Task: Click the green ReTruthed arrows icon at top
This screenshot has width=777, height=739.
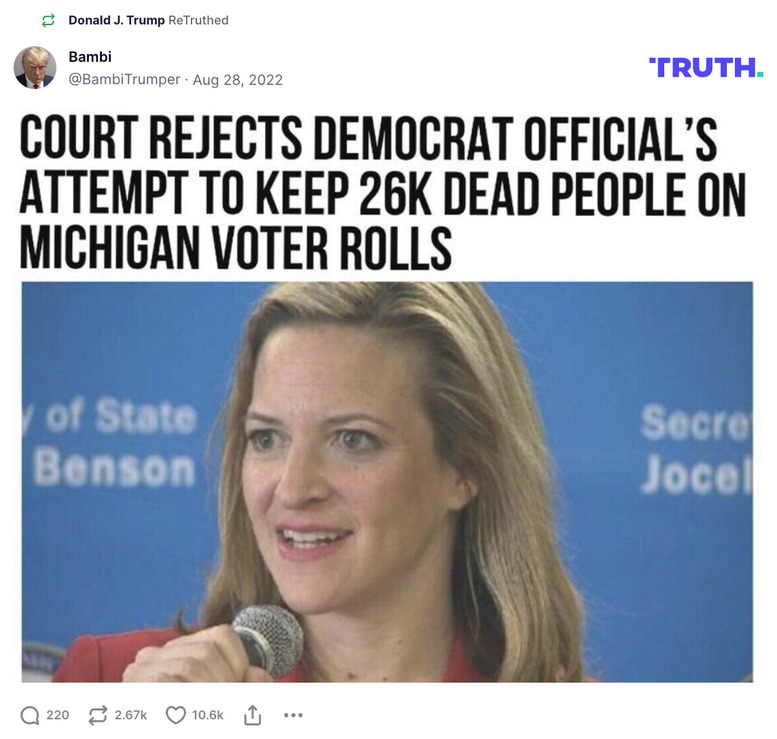Action: (47, 20)
